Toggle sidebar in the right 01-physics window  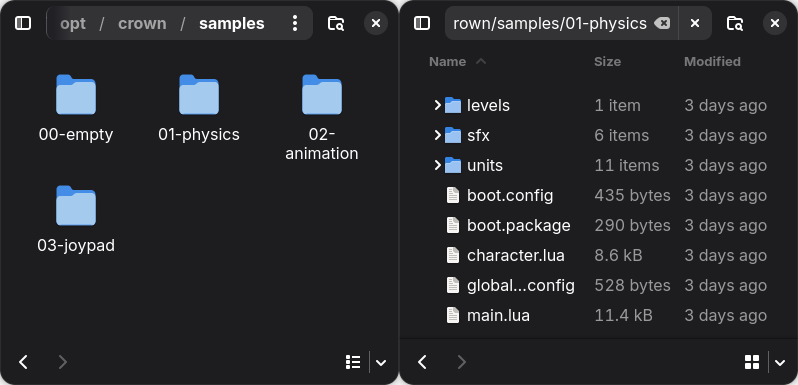click(x=422, y=23)
